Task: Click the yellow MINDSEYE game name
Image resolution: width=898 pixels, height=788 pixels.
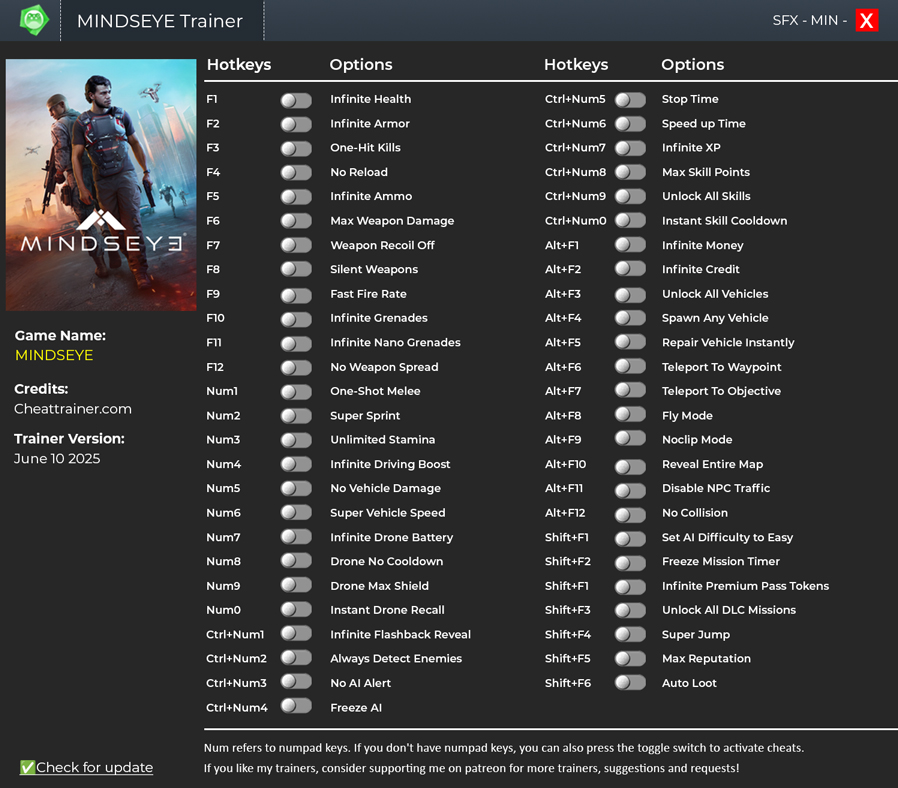Action: [54, 355]
